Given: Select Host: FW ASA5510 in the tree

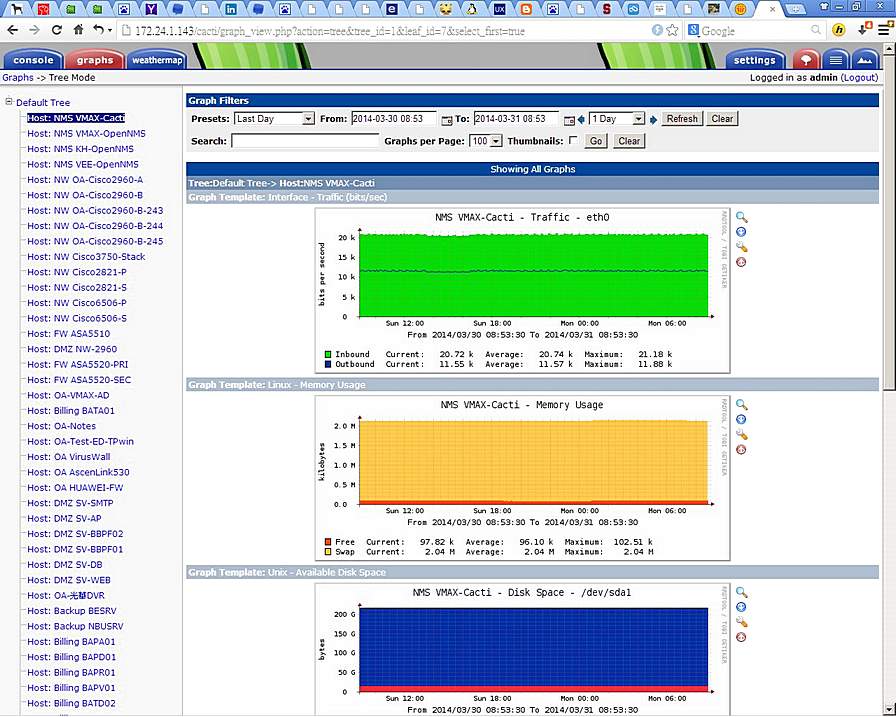Looking at the screenshot, I should (x=69, y=334).
